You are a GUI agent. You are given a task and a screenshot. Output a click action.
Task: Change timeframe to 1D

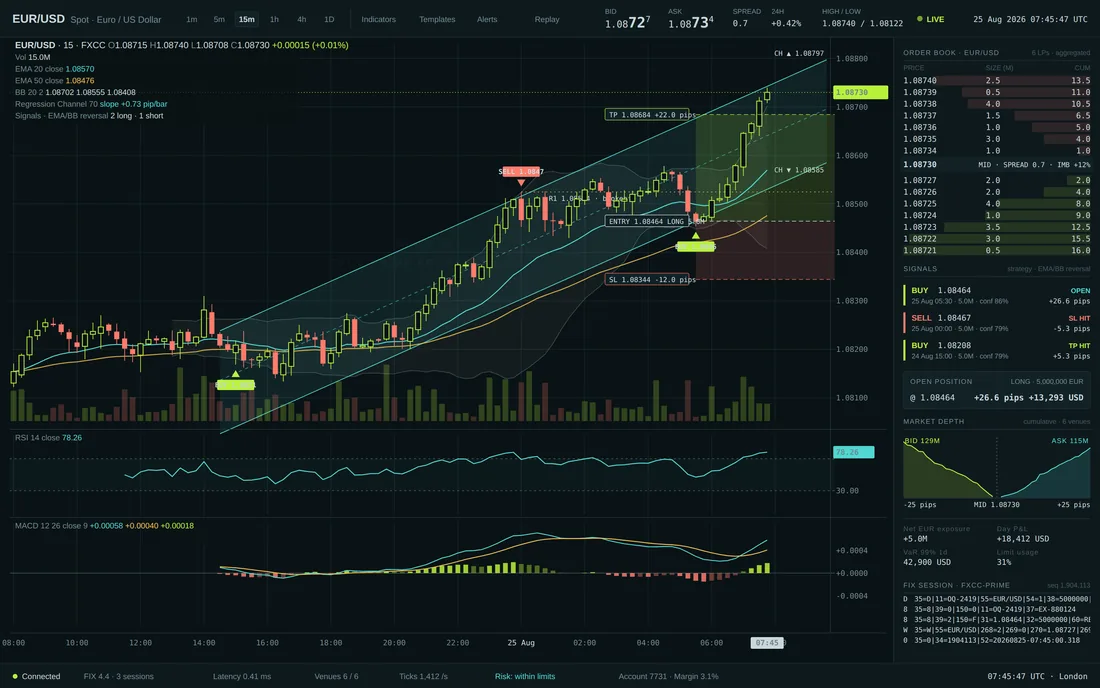tap(329, 20)
